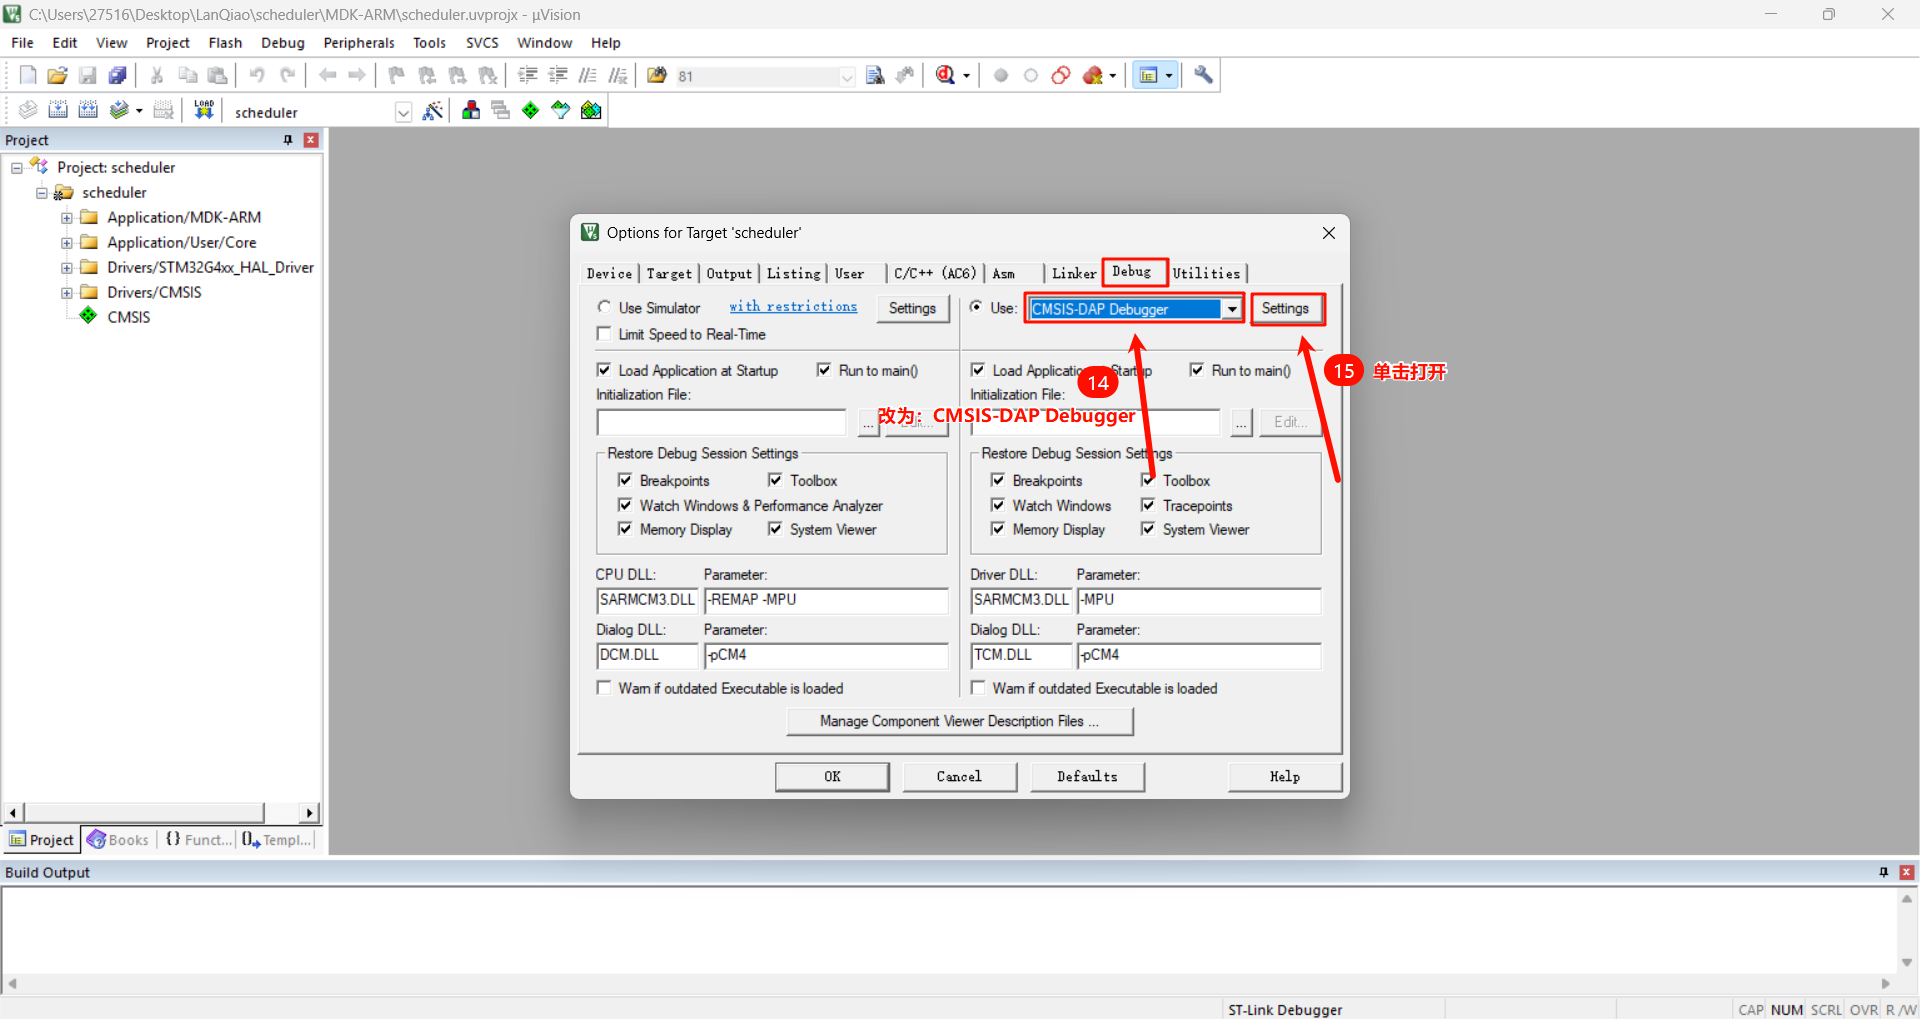The height and width of the screenshot is (1019, 1920).
Task: Switch to the Target tab
Action: pos(669,273)
